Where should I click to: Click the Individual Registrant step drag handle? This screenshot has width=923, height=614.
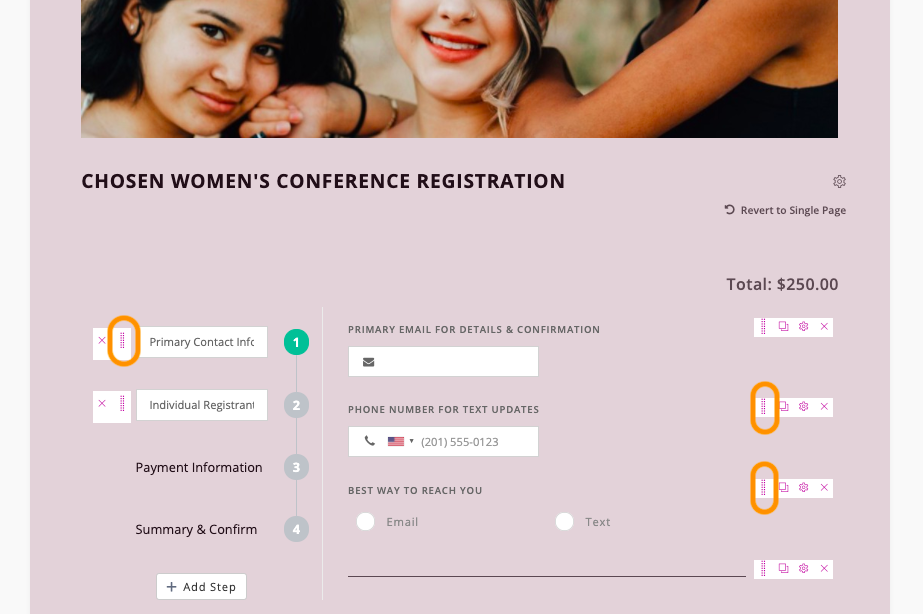click(x=122, y=404)
